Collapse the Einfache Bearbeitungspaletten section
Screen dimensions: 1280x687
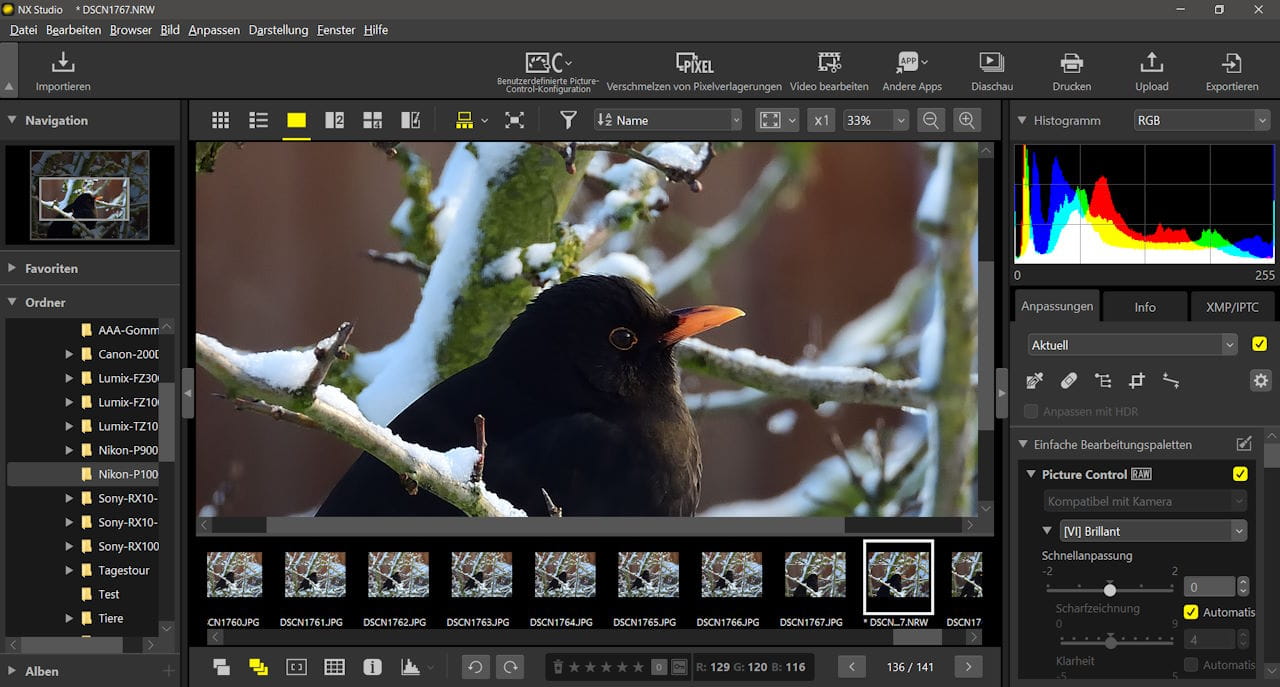click(1021, 445)
